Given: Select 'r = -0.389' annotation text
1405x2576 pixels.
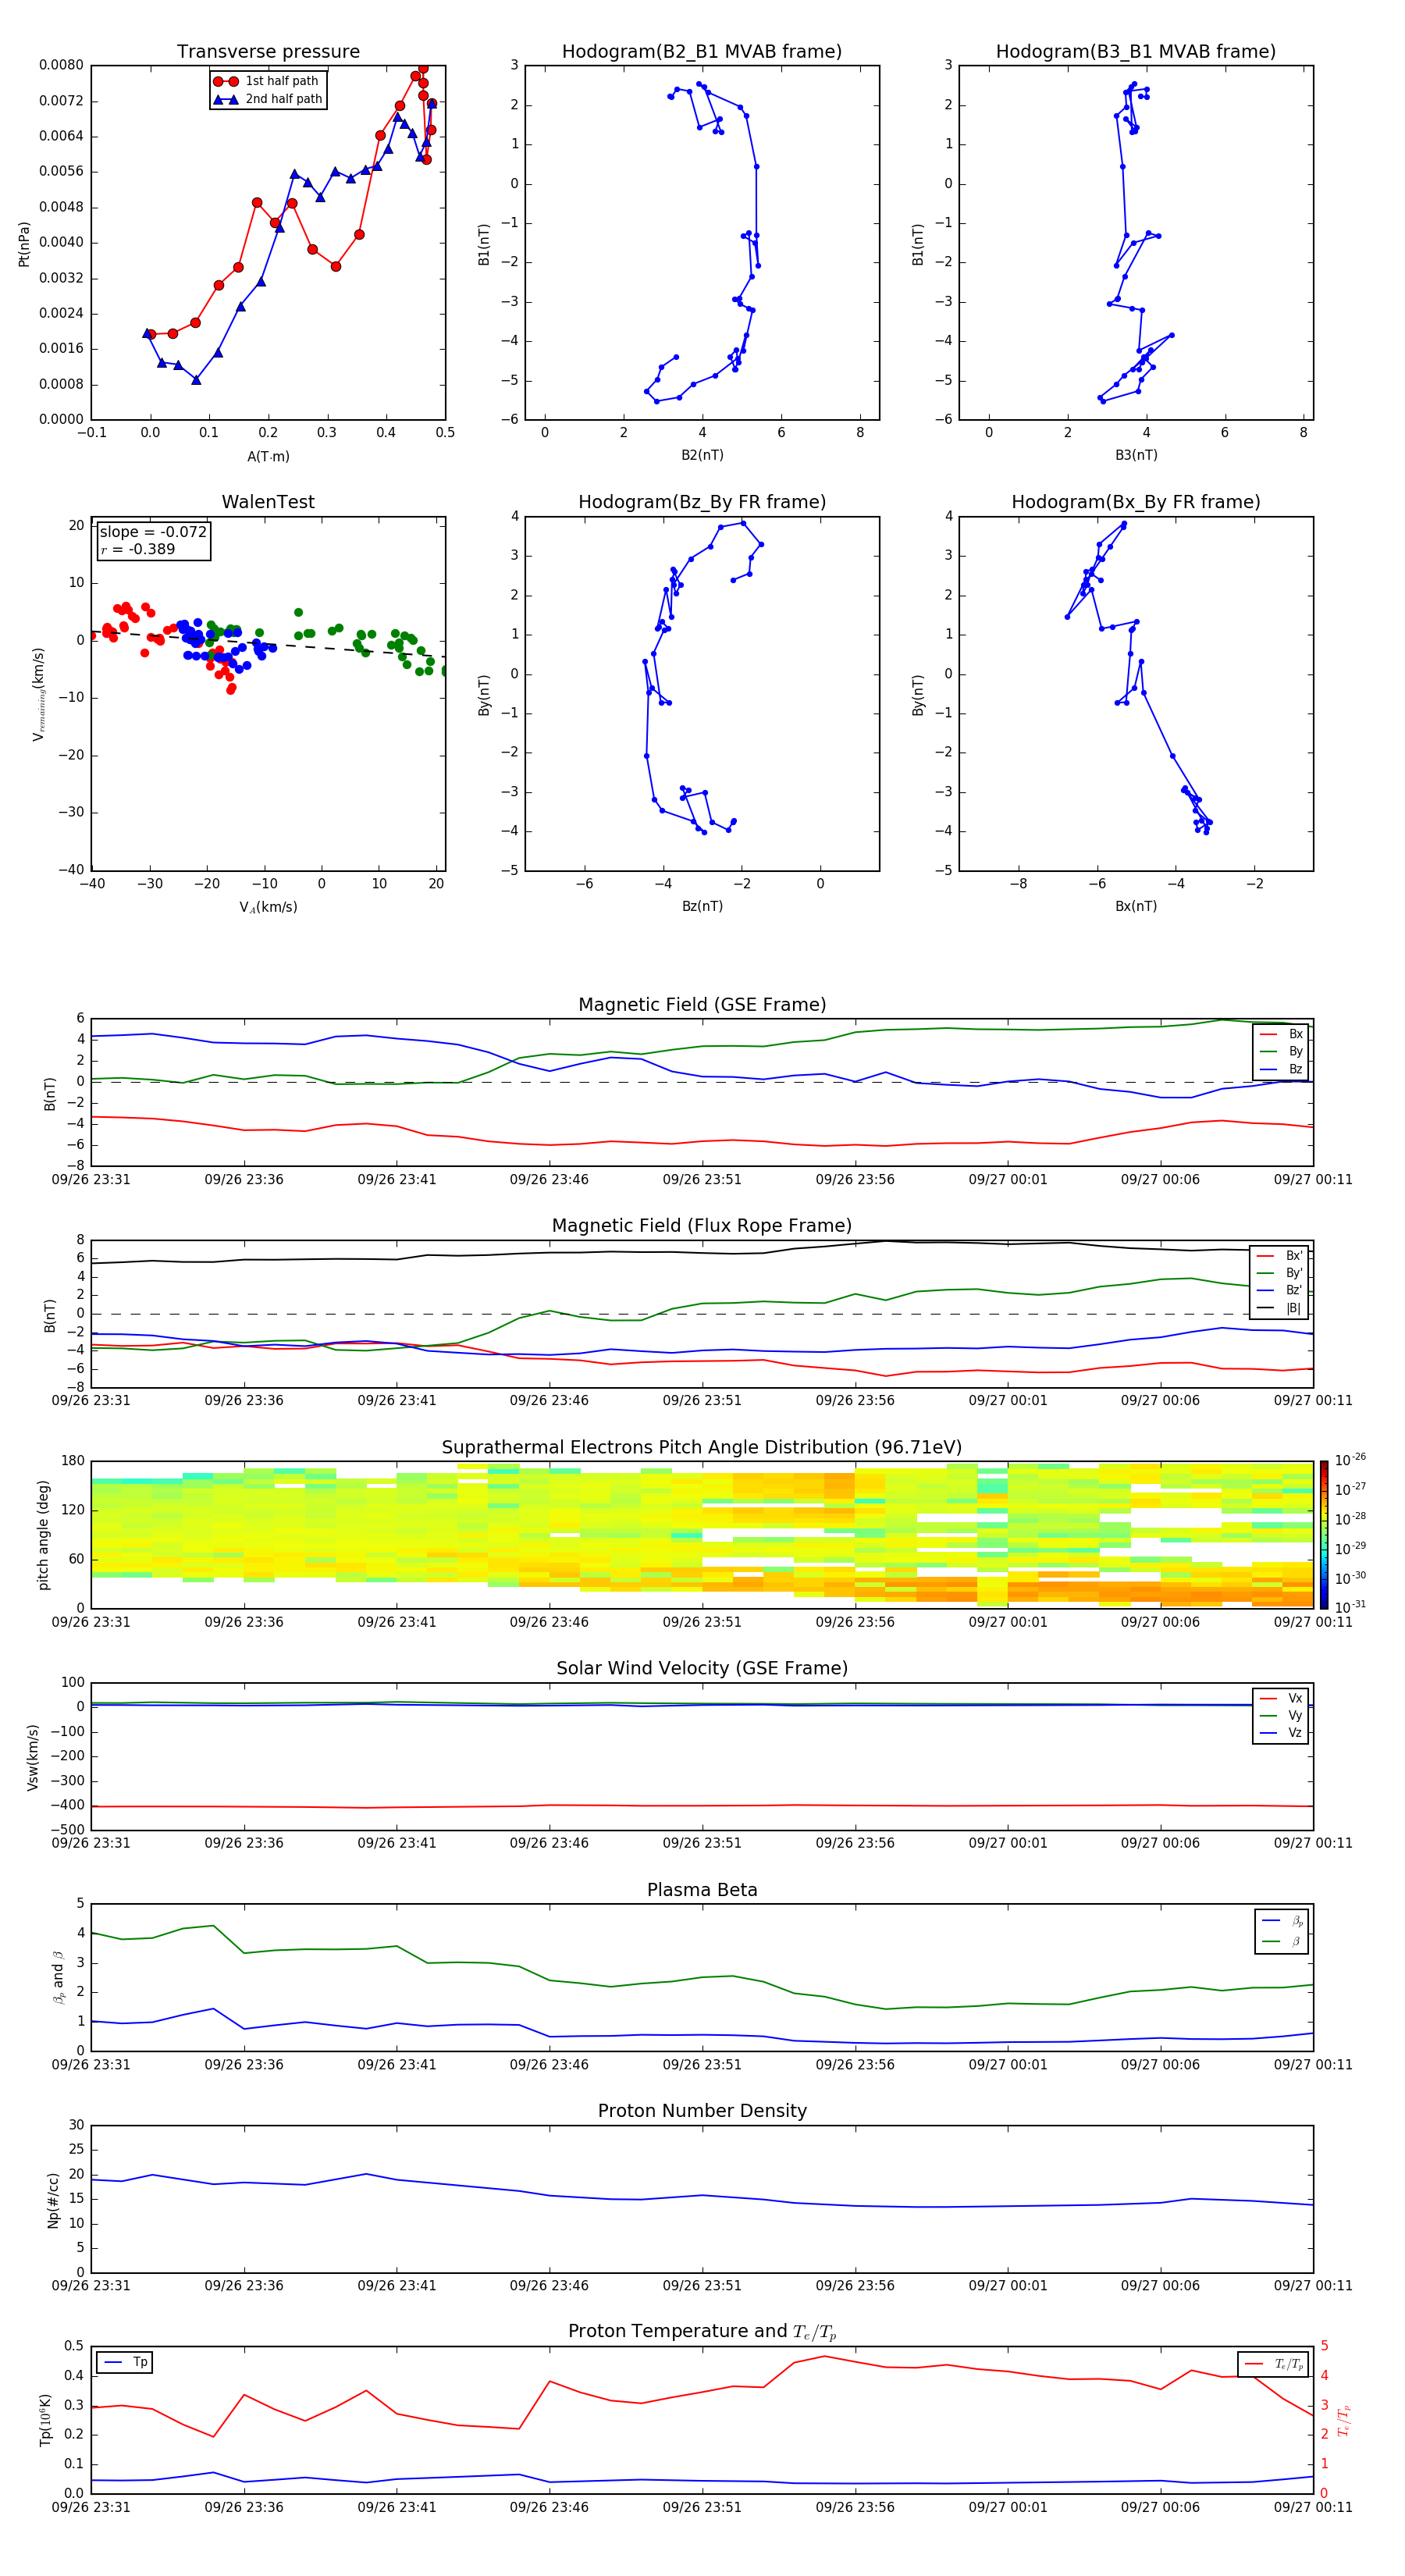Looking at the screenshot, I should tap(138, 549).
